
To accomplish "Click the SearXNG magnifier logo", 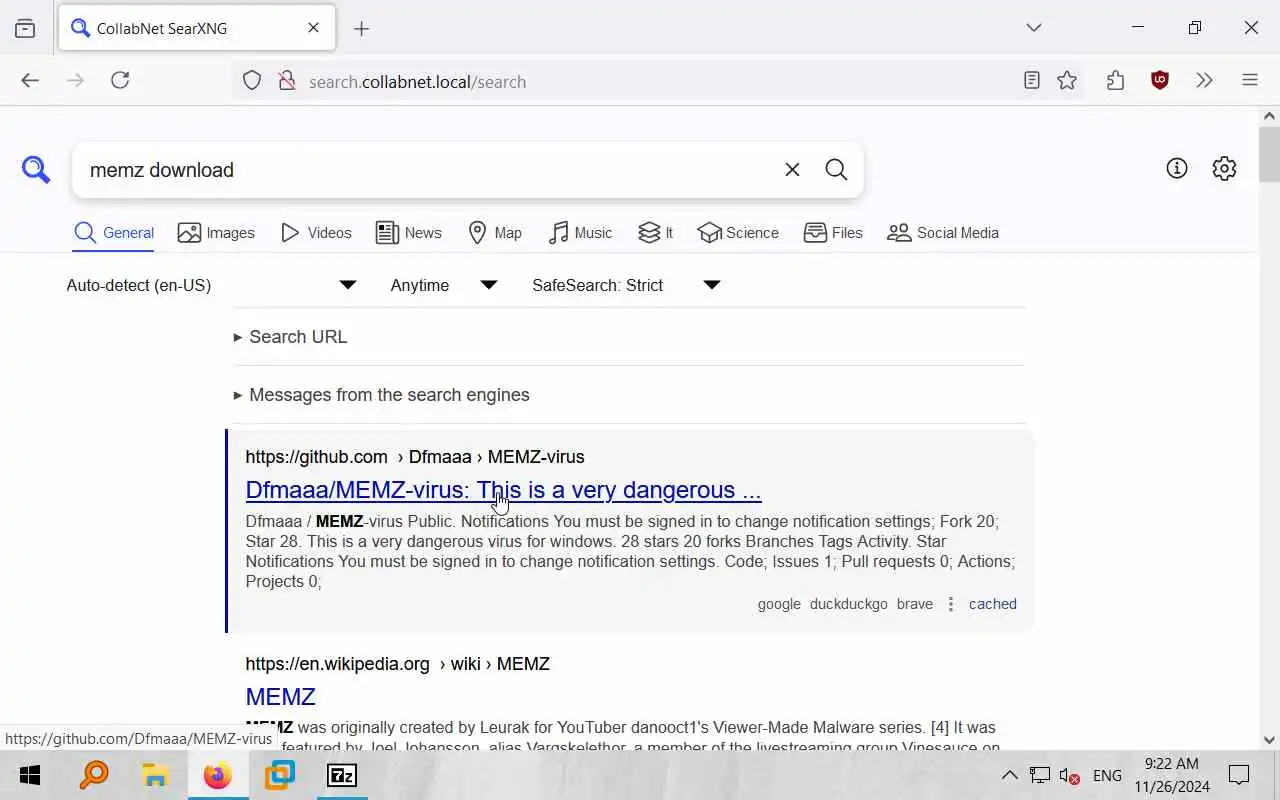I will tap(36, 170).
